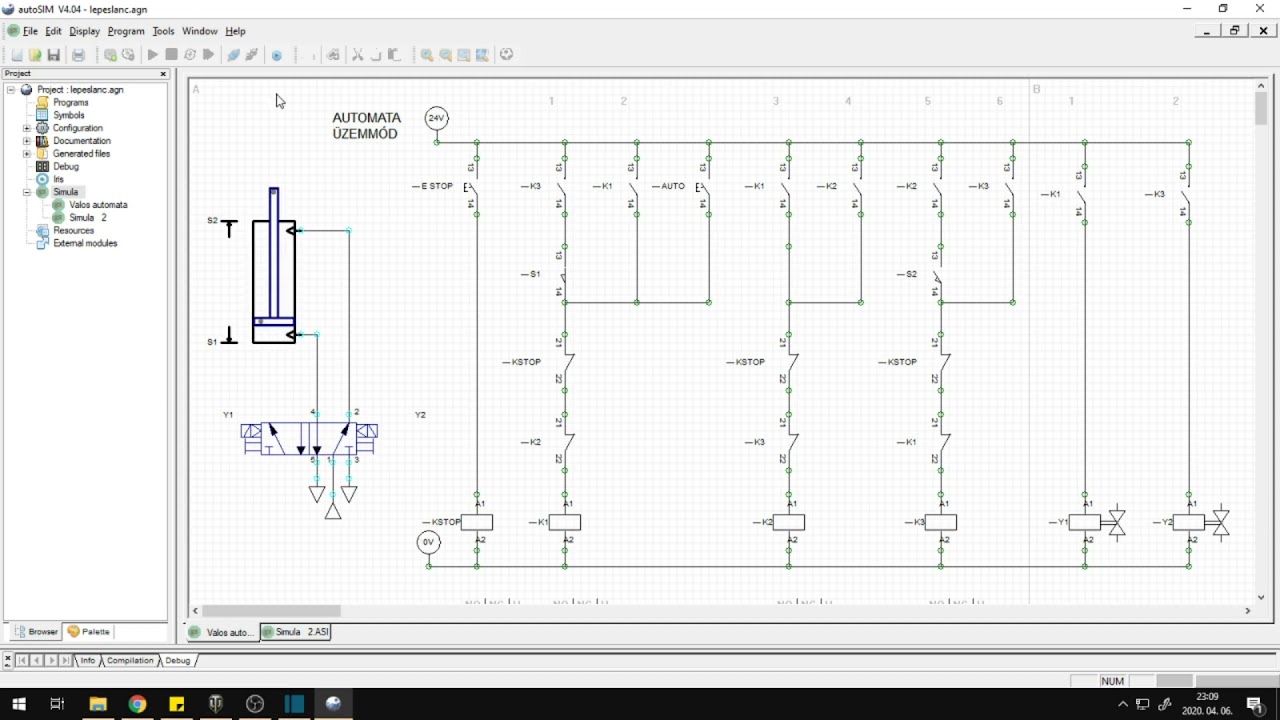Switch to the Browser tab
Viewport: 1280px width, 720px height.
coord(36,632)
